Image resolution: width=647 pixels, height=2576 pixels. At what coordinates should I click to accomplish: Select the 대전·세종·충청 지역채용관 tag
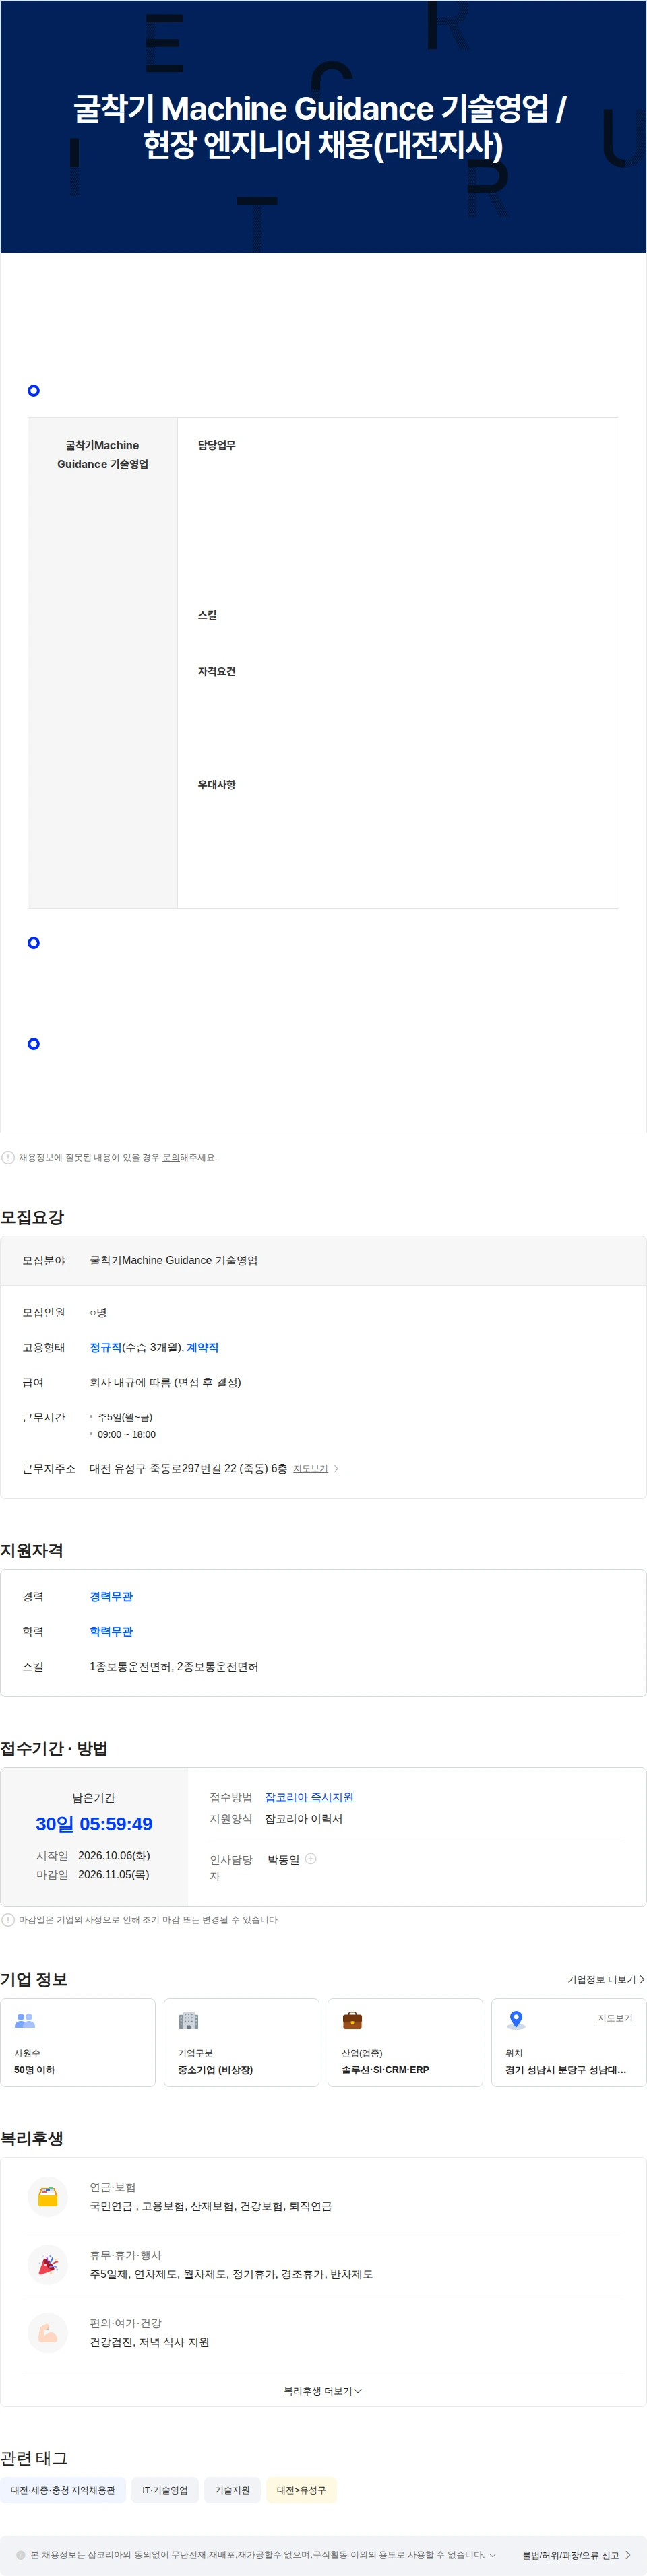[63, 2490]
